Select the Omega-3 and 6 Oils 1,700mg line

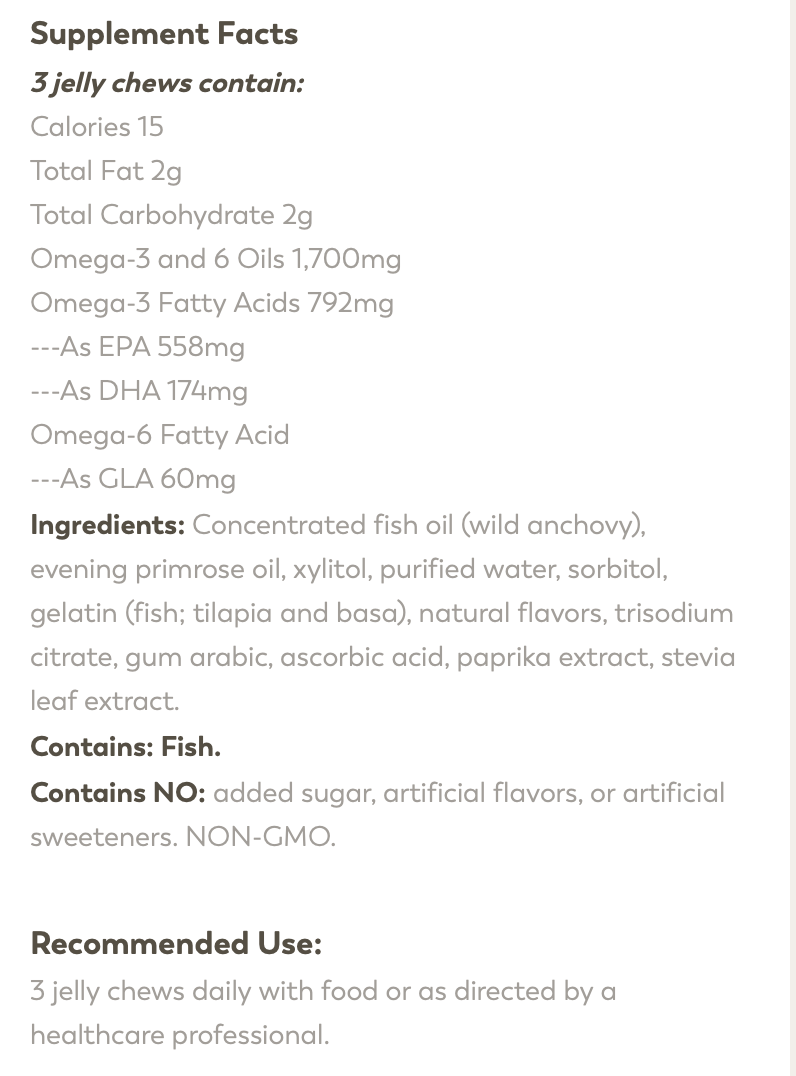(215, 259)
